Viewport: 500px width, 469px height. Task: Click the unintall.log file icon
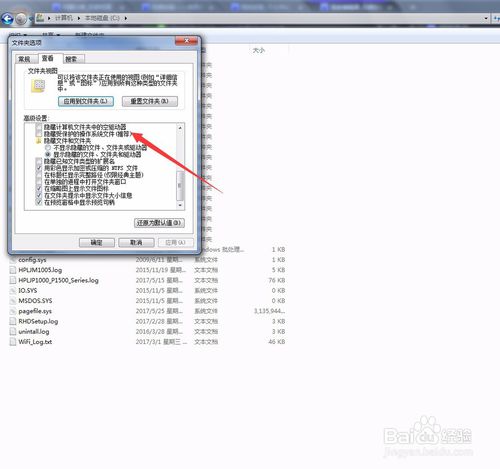coord(13,332)
